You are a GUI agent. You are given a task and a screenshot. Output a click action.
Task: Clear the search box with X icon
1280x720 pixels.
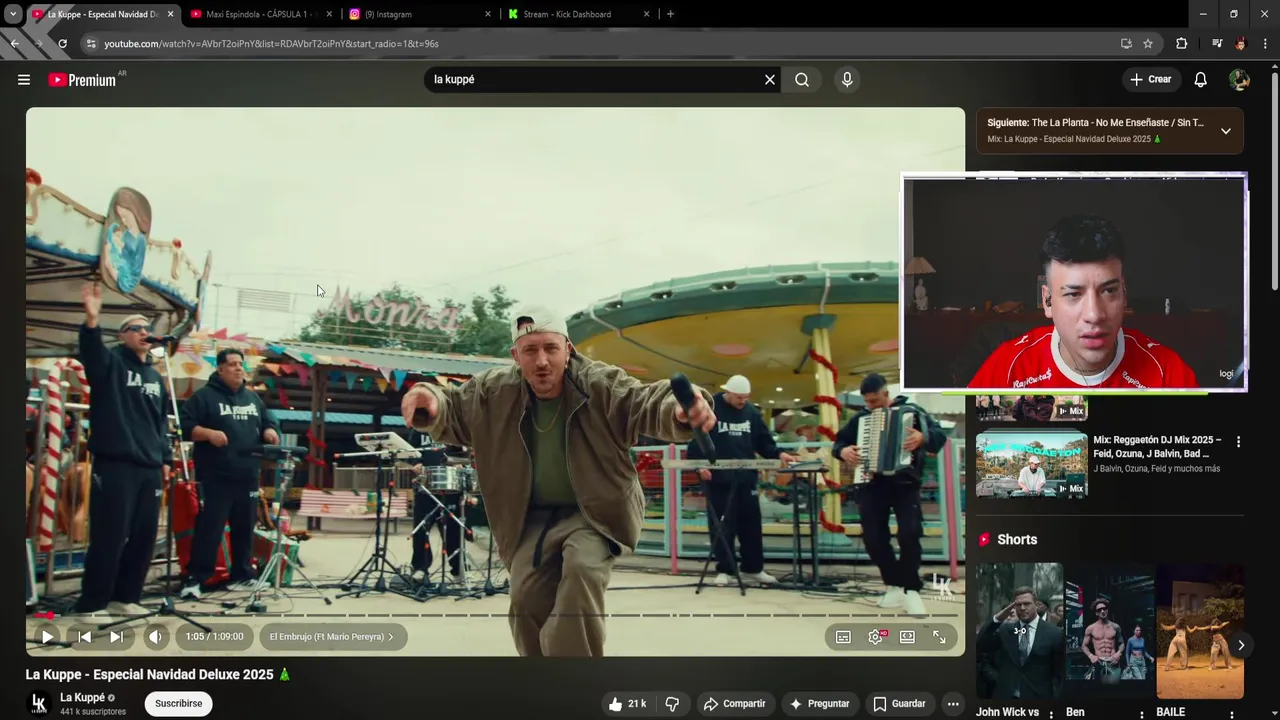(770, 80)
